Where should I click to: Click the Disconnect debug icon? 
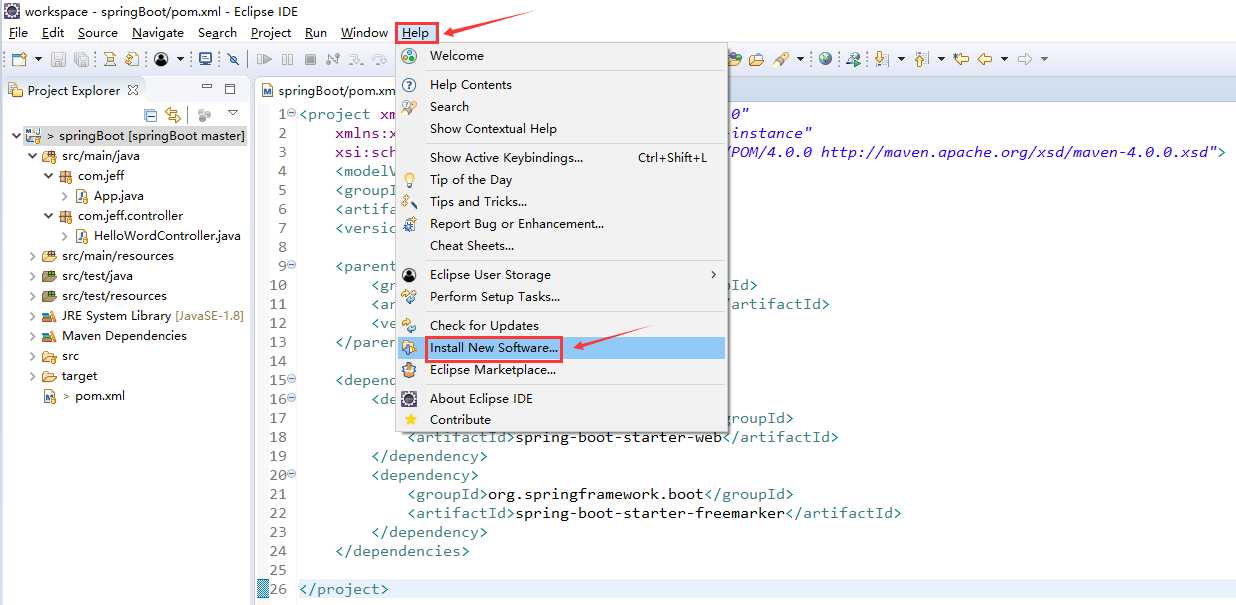coord(333,60)
